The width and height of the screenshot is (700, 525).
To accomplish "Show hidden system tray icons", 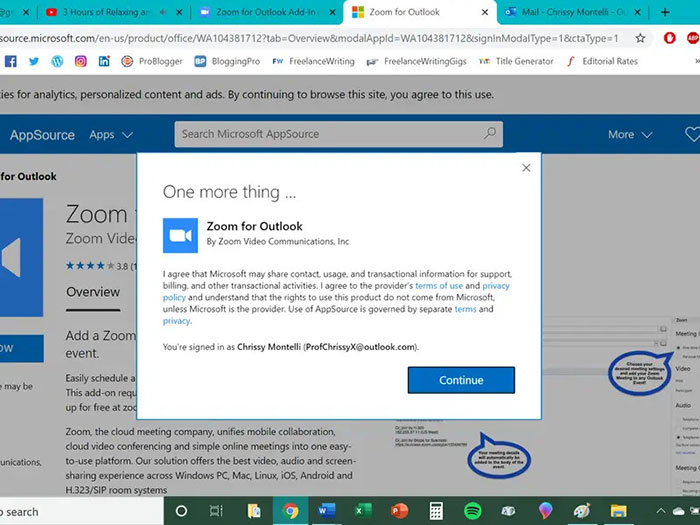I will 660,511.
